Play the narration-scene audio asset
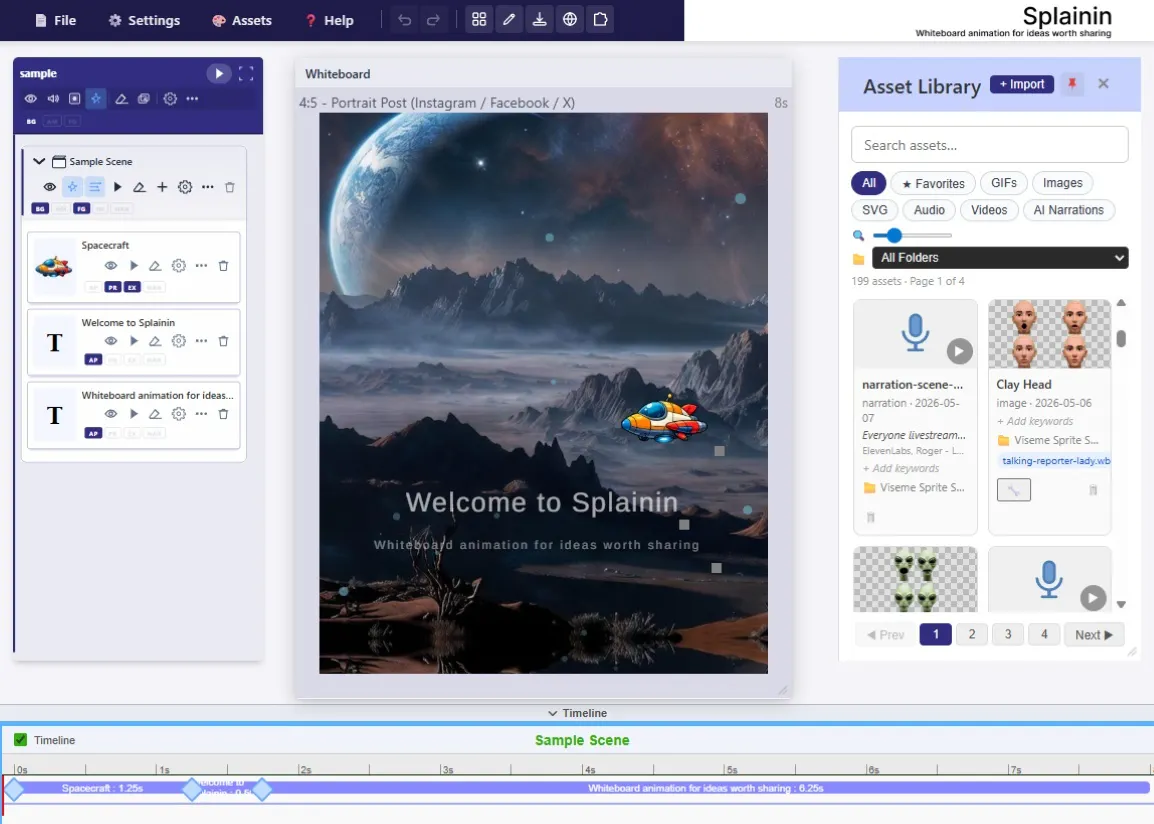 click(959, 351)
